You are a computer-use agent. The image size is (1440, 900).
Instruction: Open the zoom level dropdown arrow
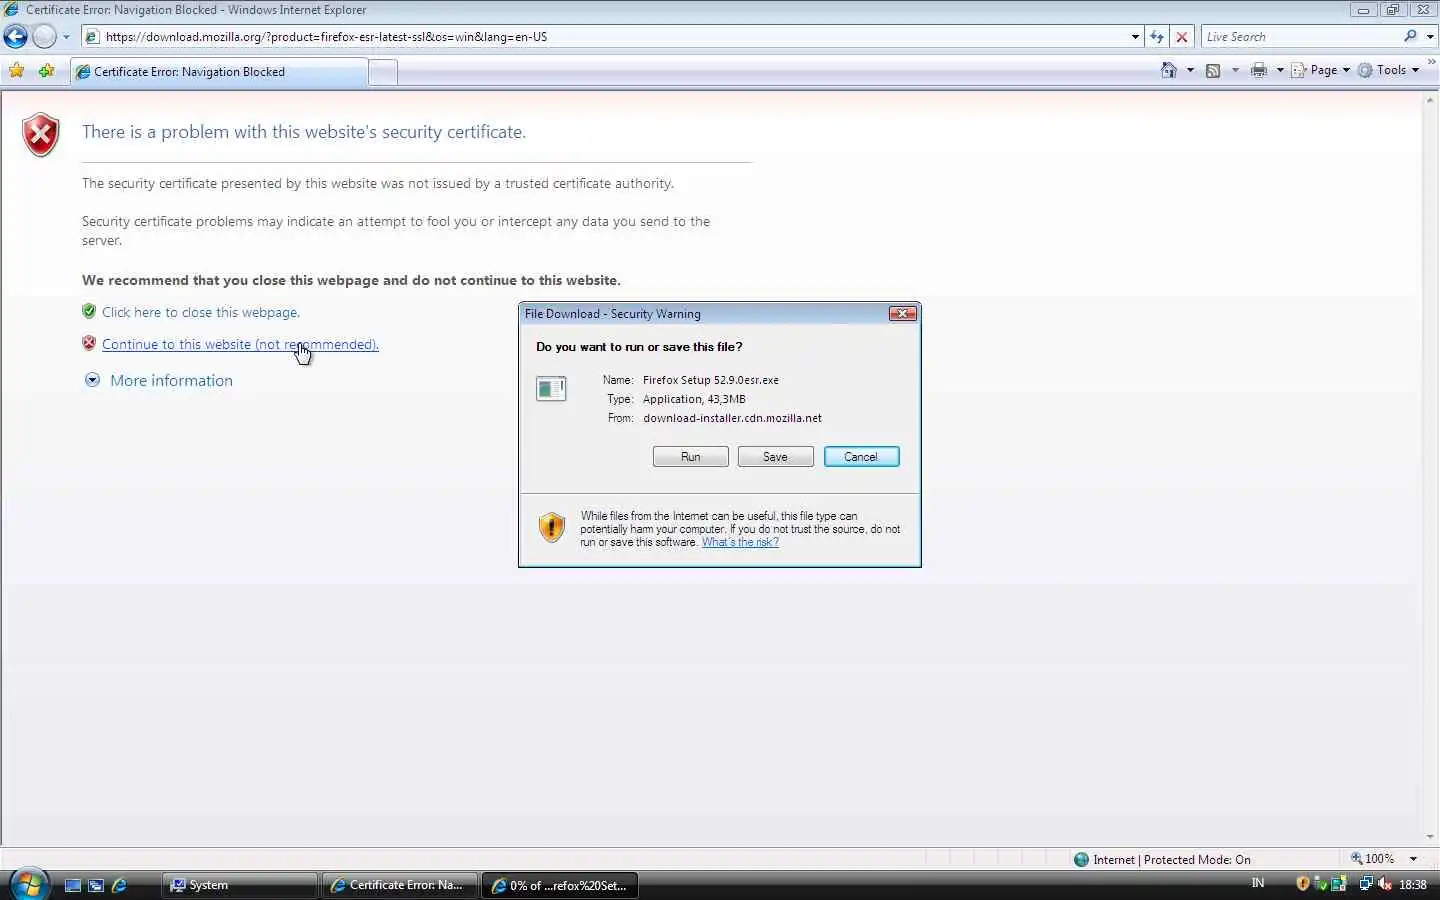1413,859
